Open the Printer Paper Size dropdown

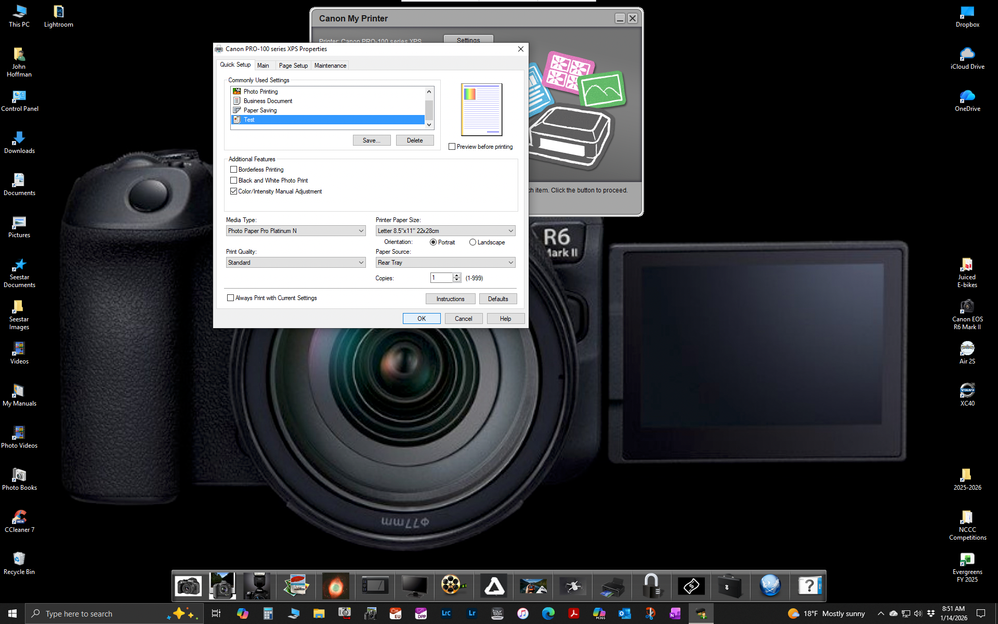[509, 230]
